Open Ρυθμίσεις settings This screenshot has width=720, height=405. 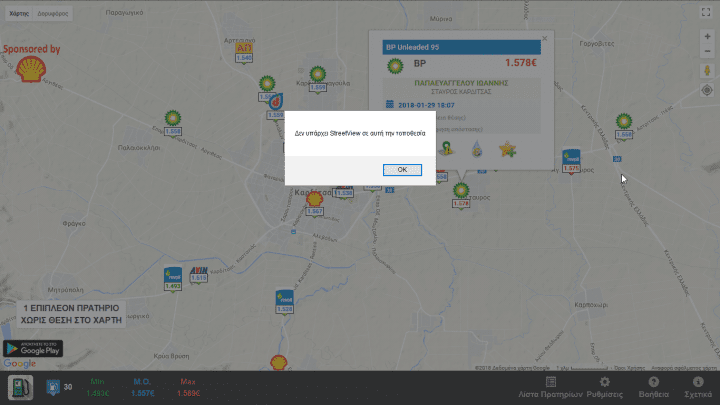coord(605,388)
